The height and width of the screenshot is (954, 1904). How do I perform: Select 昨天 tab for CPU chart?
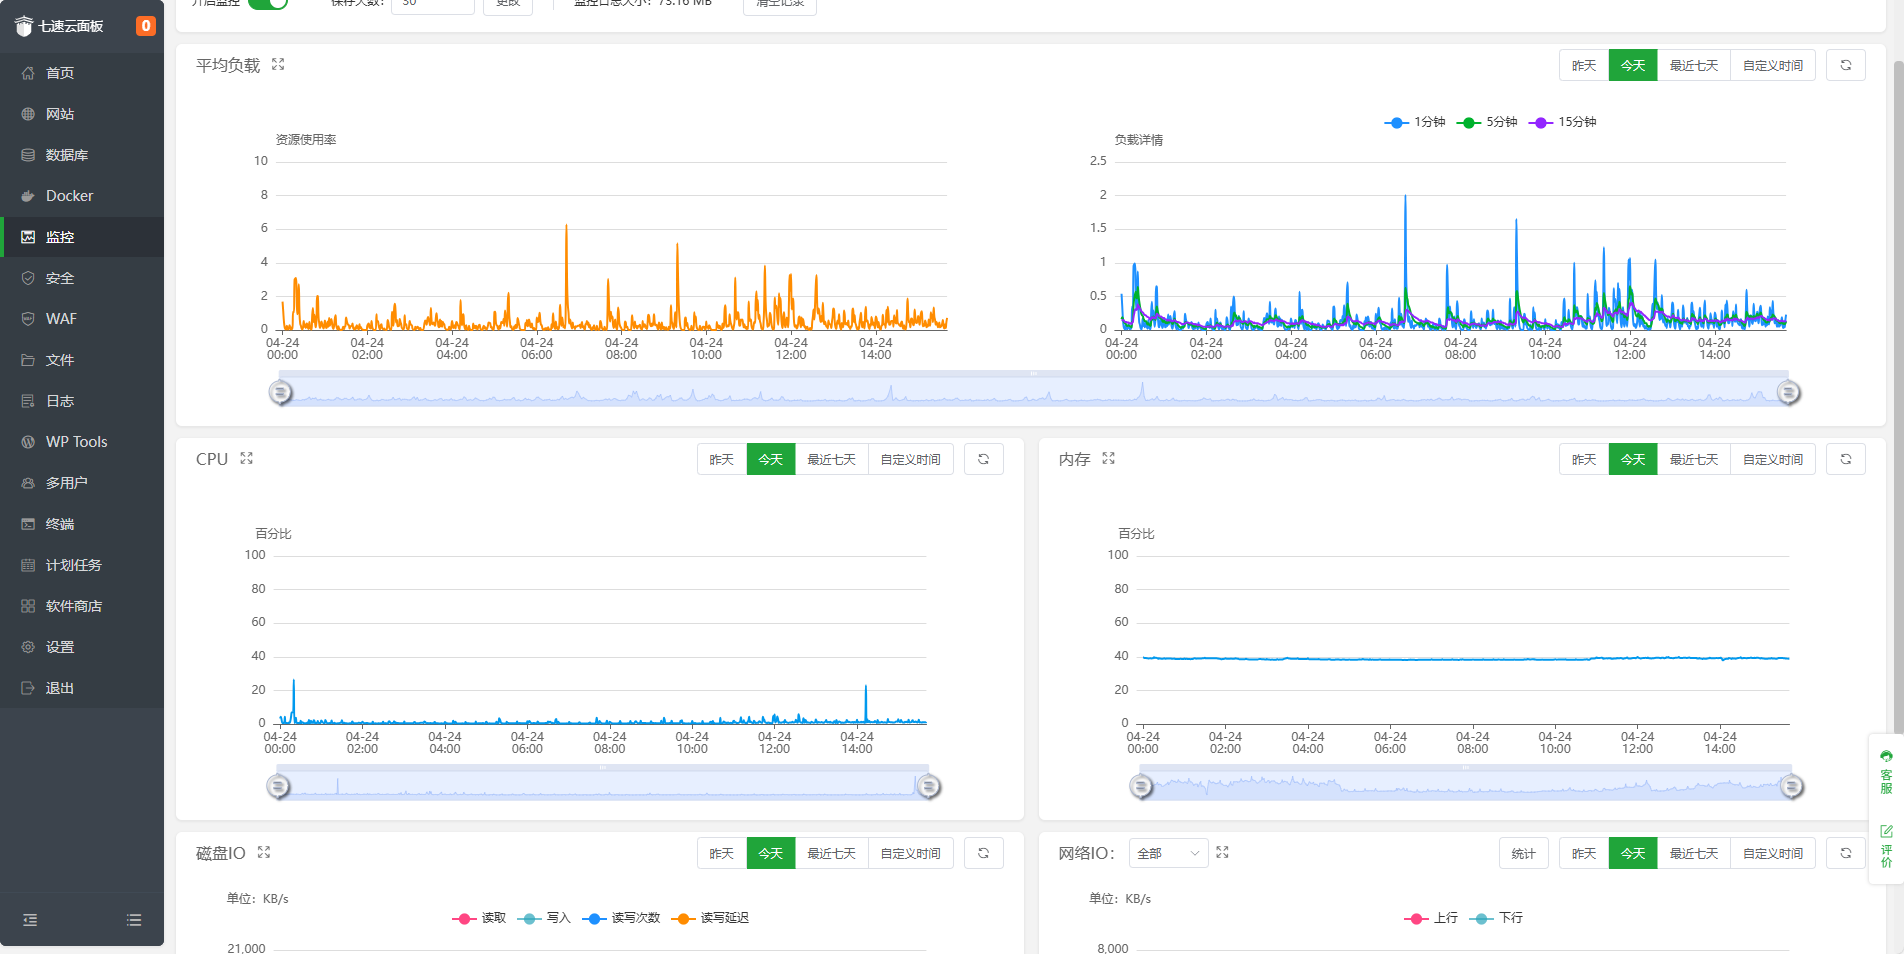pos(722,459)
